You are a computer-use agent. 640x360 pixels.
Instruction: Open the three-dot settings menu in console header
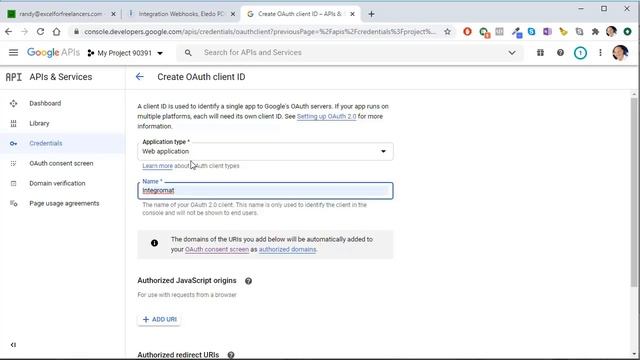tap(600, 53)
